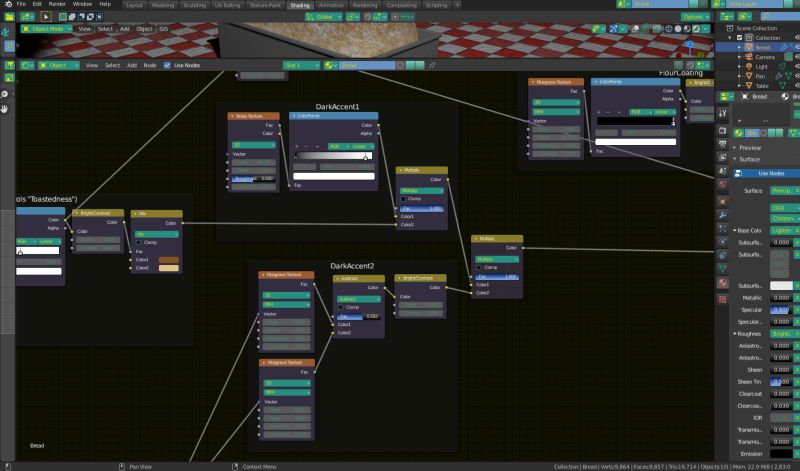Image resolution: width=800 pixels, height=471 pixels.
Task: Open the Blender logo menu
Action: click(x=8, y=4)
